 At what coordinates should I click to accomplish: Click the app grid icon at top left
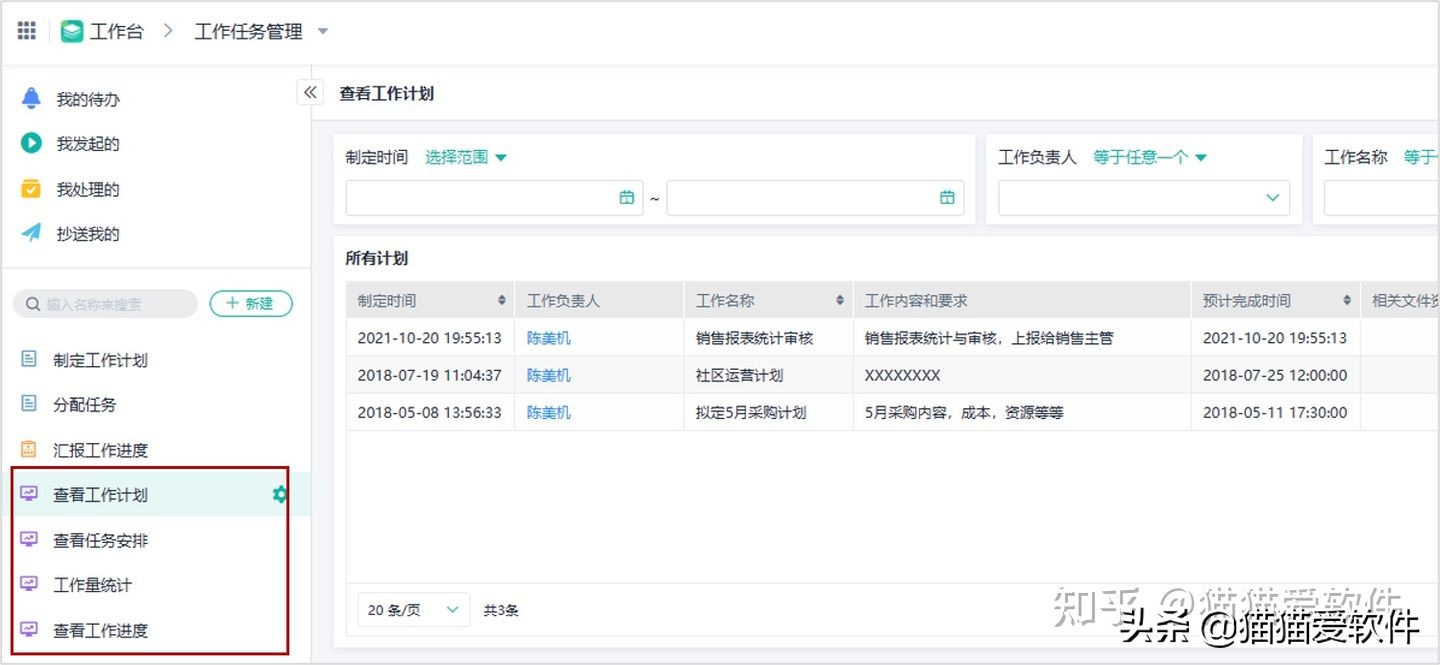(x=26, y=29)
